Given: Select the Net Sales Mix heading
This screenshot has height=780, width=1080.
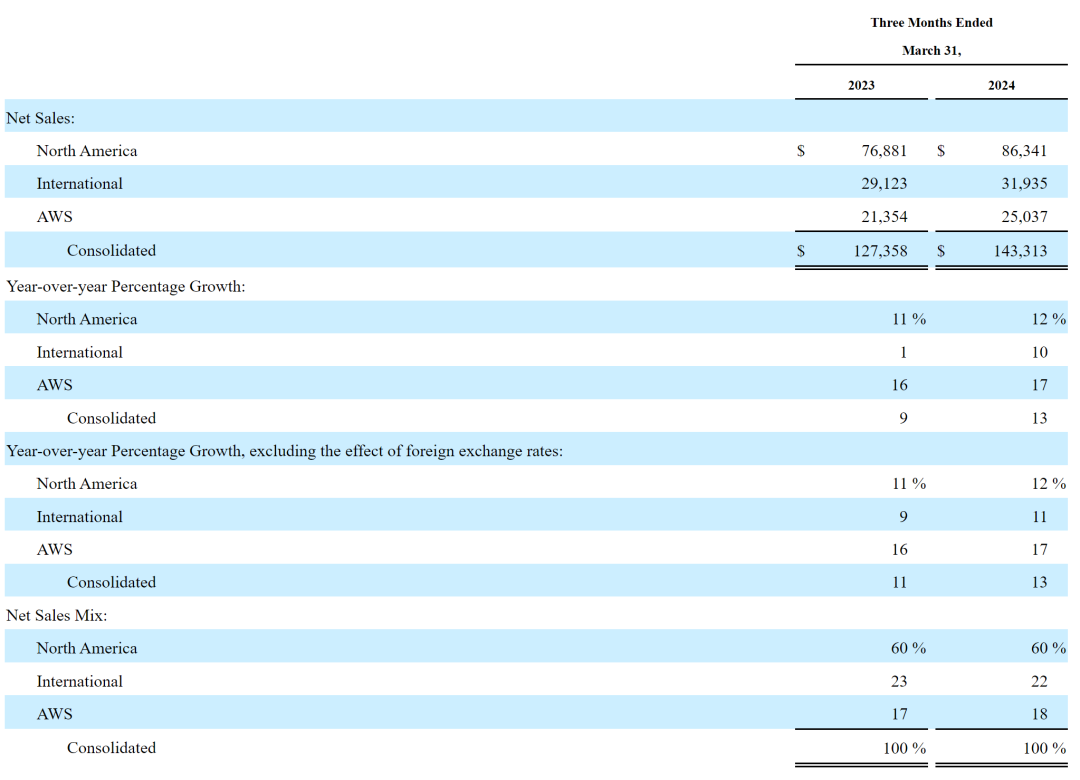Looking at the screenshot, I should [57, 616].
